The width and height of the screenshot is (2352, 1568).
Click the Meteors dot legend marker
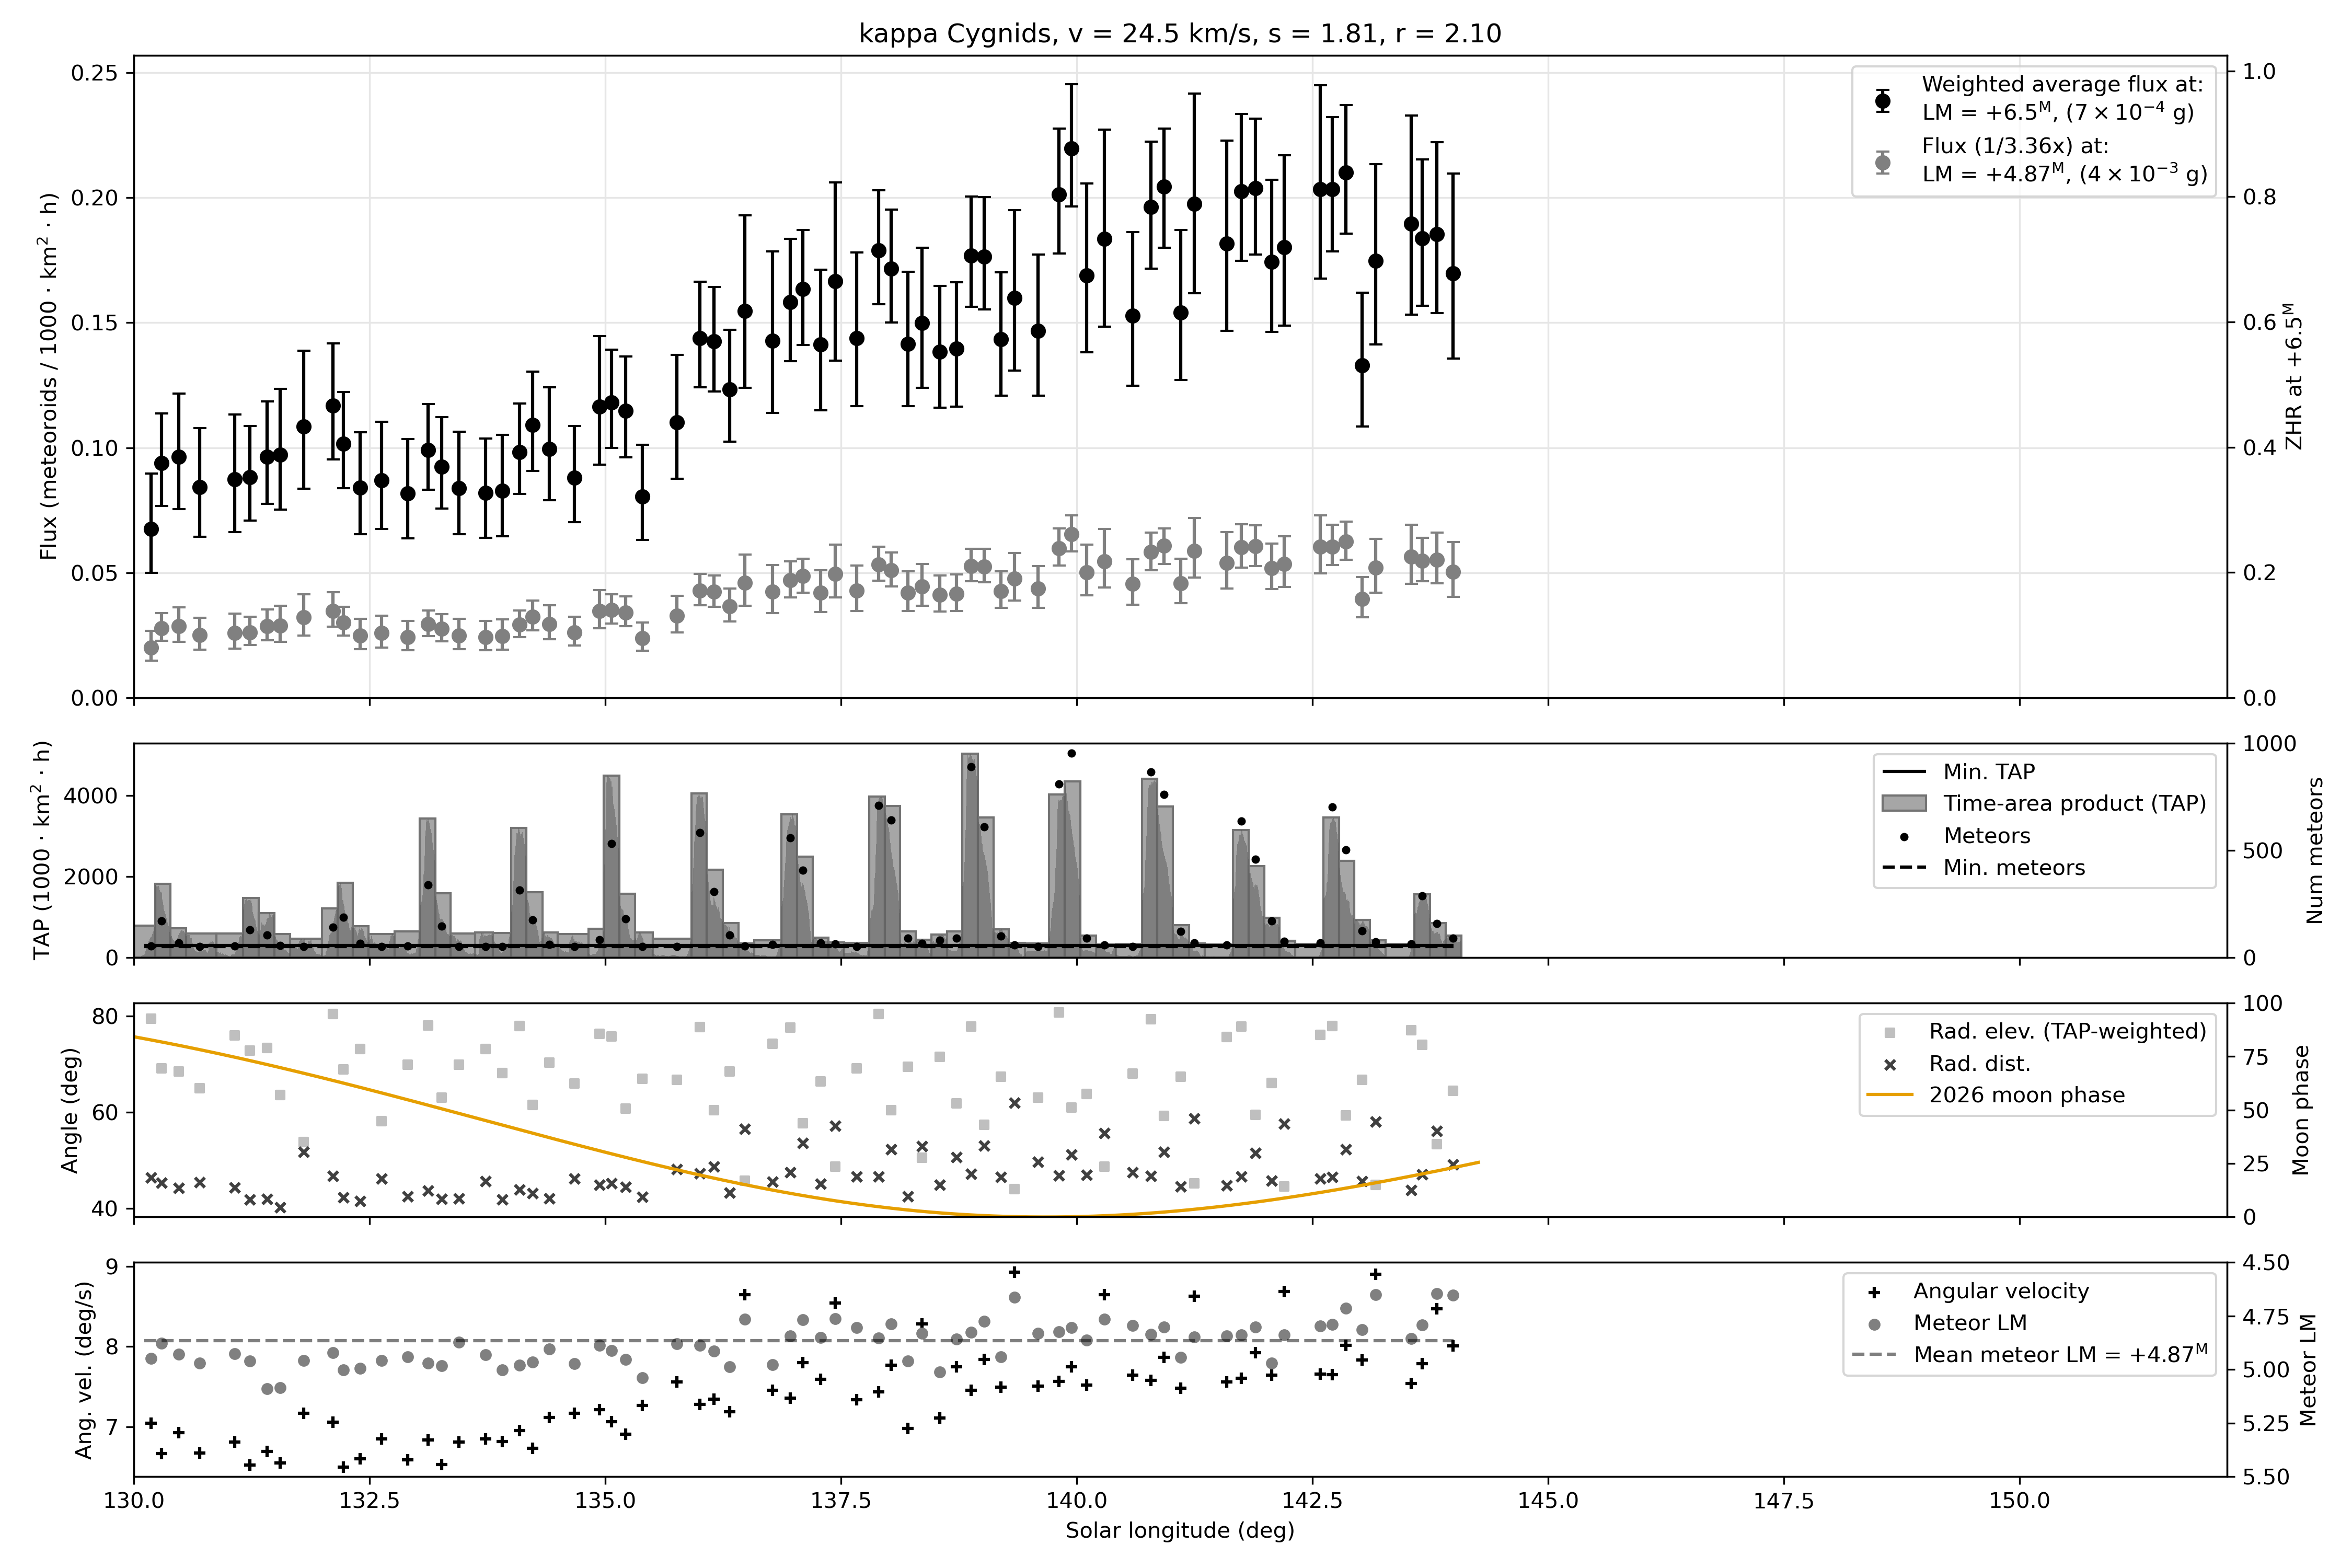pos(1904,836)
